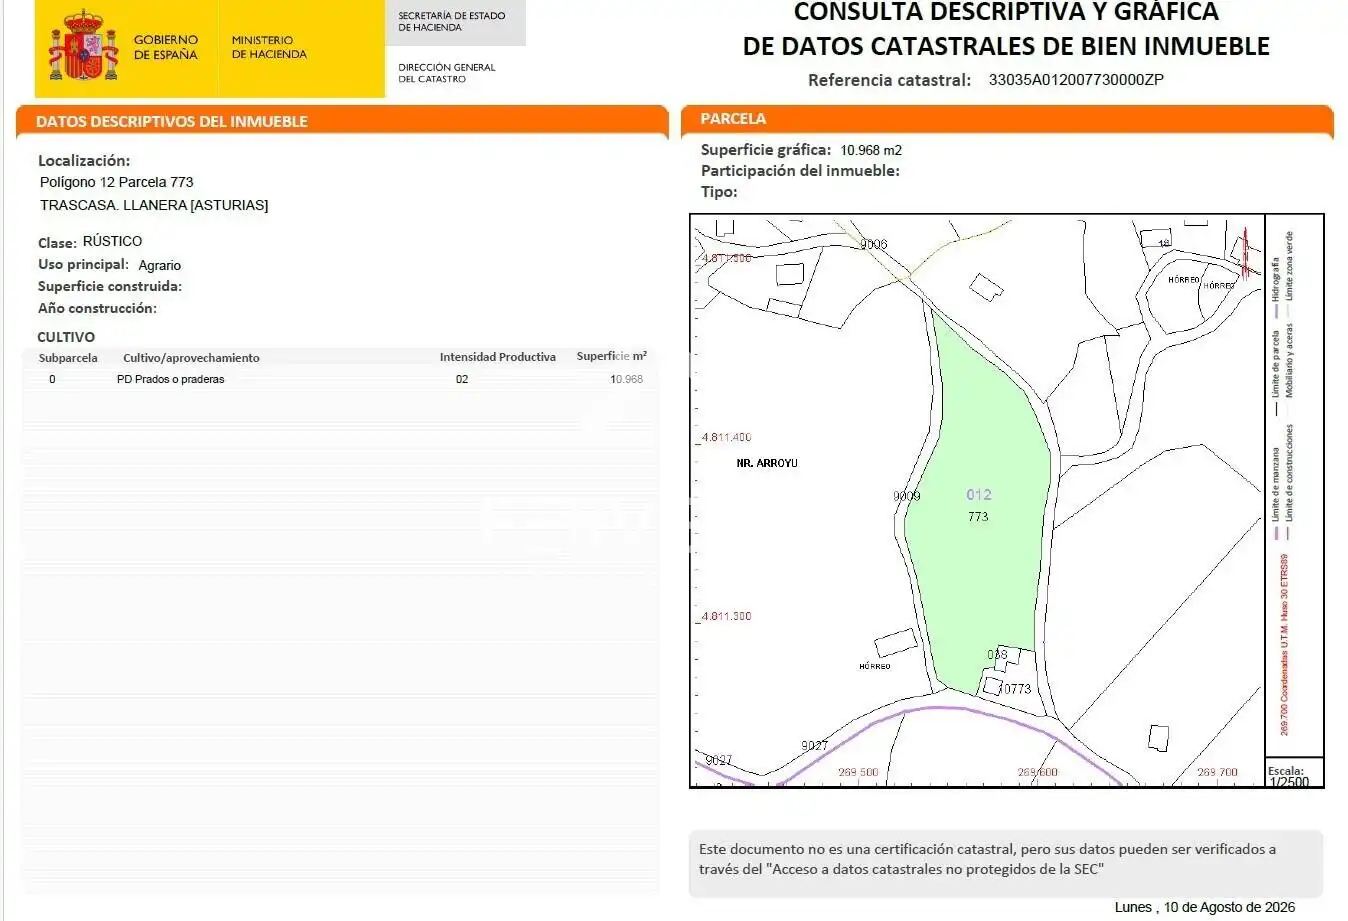Click map label '10773'

(x=1014, y=689)
